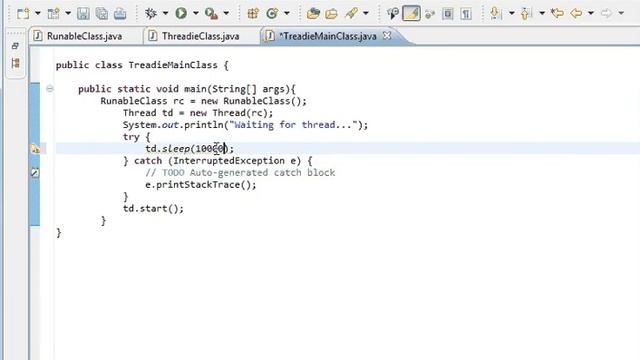Toggle Block Selection mode
The image size is (640, 360).
[x=447, y=14]
